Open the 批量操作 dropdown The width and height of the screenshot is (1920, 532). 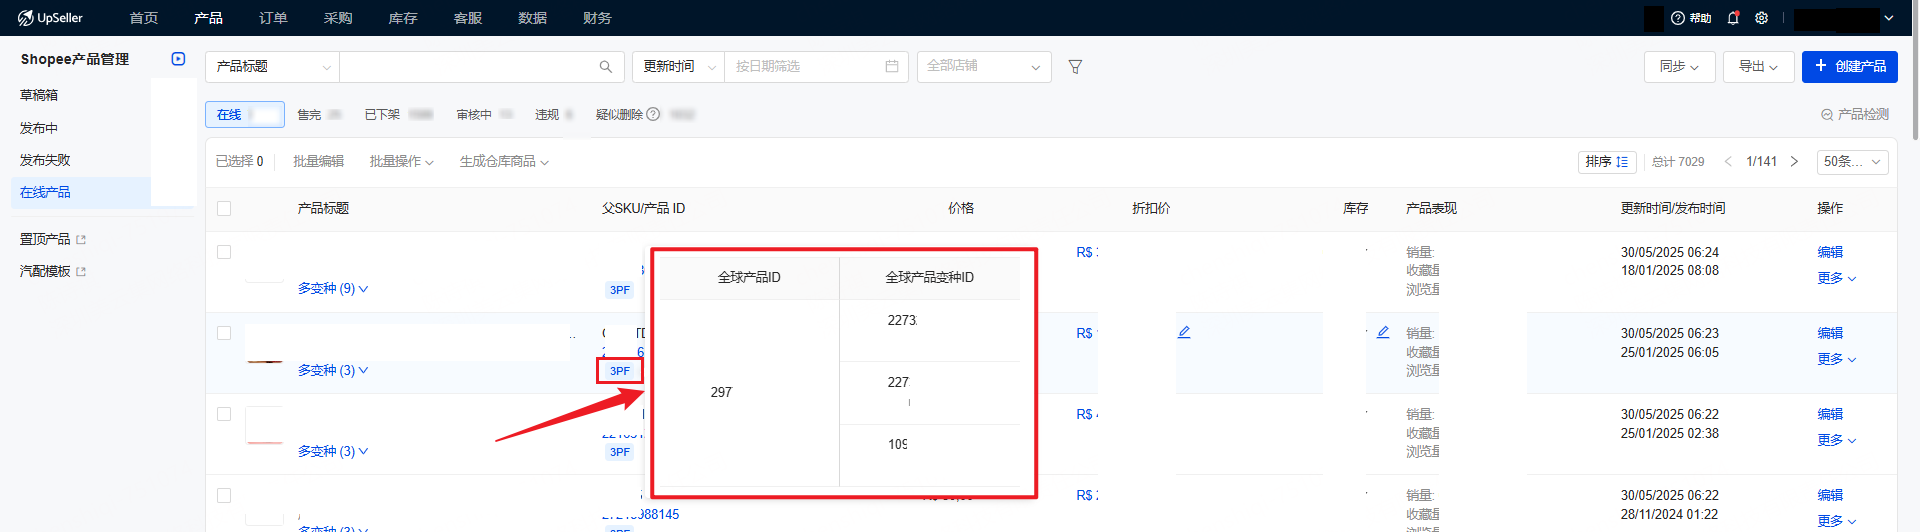tap(401, 162)
